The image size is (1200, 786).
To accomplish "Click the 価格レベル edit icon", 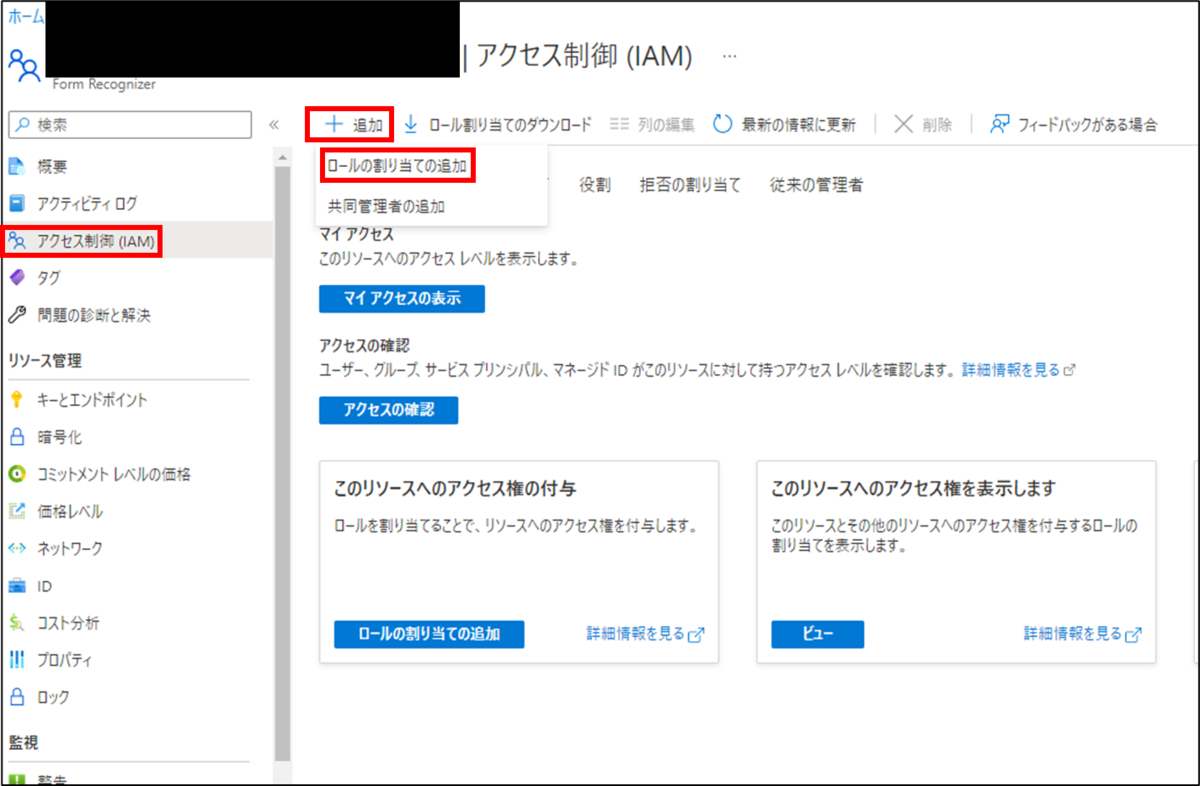I will [x=17, y=511].
